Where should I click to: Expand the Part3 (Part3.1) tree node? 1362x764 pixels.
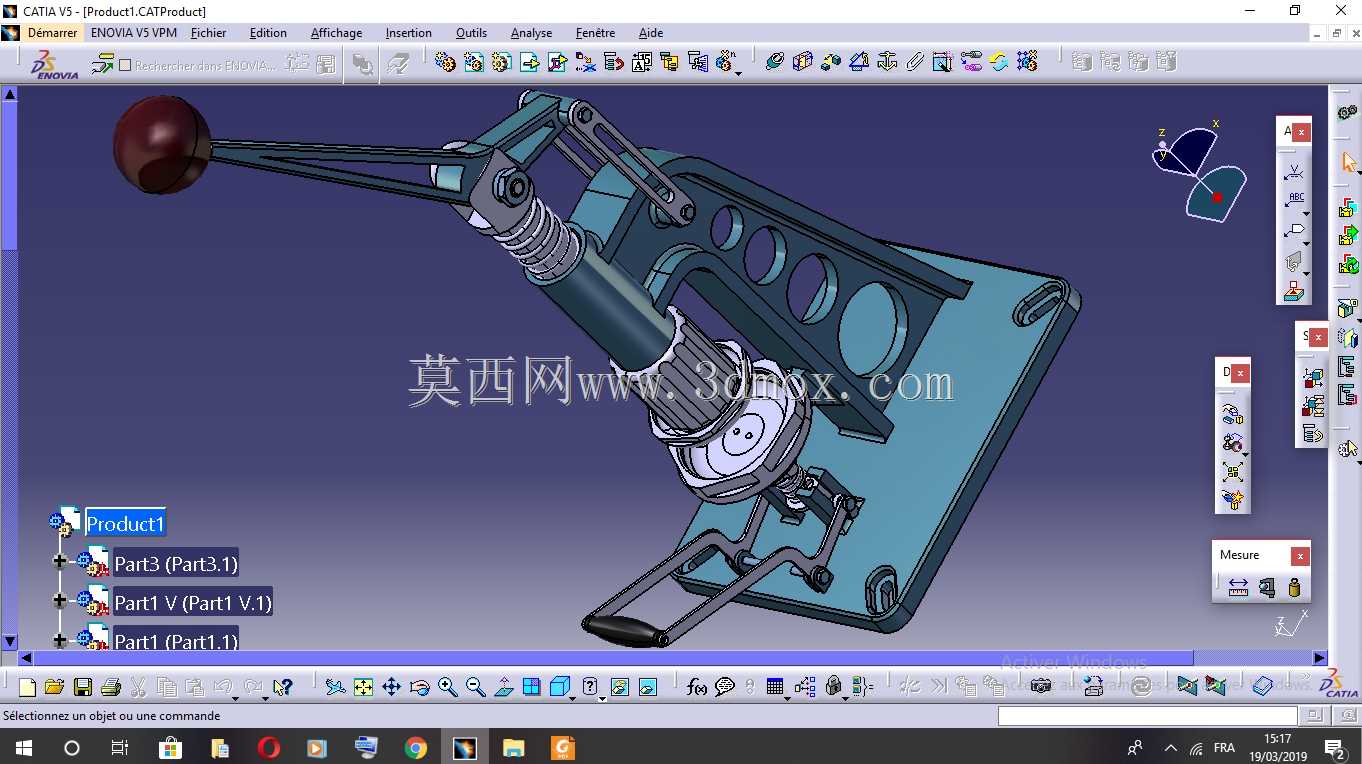(x=60, y=562)
